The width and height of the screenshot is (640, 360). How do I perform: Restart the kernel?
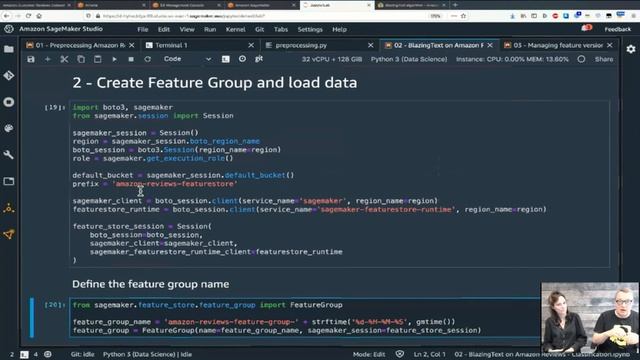pyautogui.click(x=147, y=59)
